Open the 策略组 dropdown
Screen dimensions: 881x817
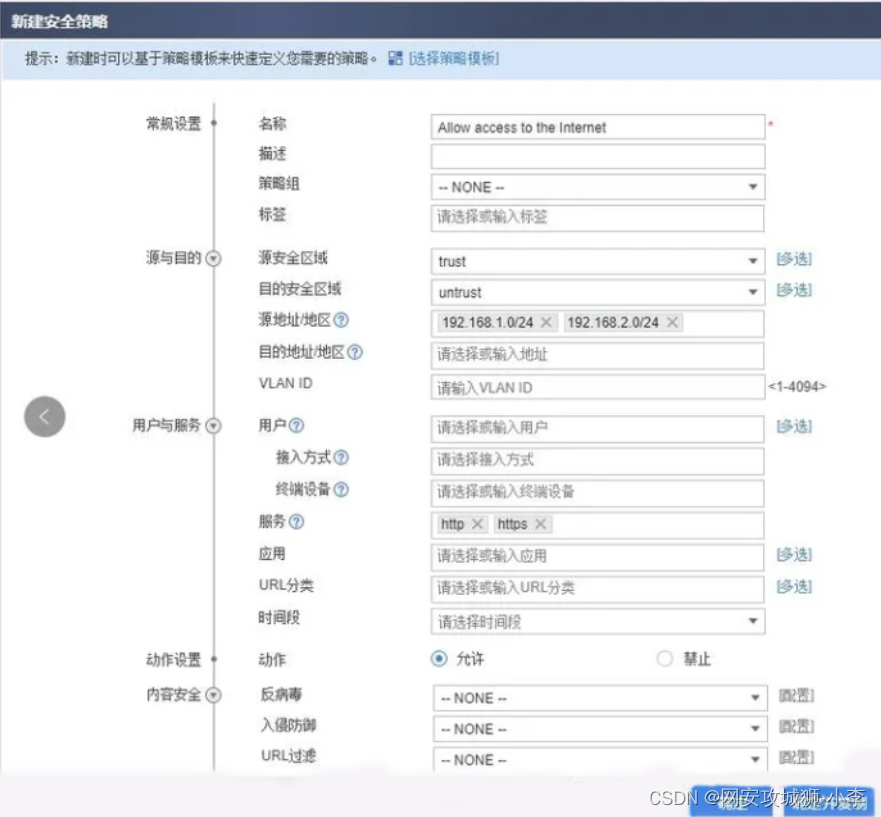753,187
